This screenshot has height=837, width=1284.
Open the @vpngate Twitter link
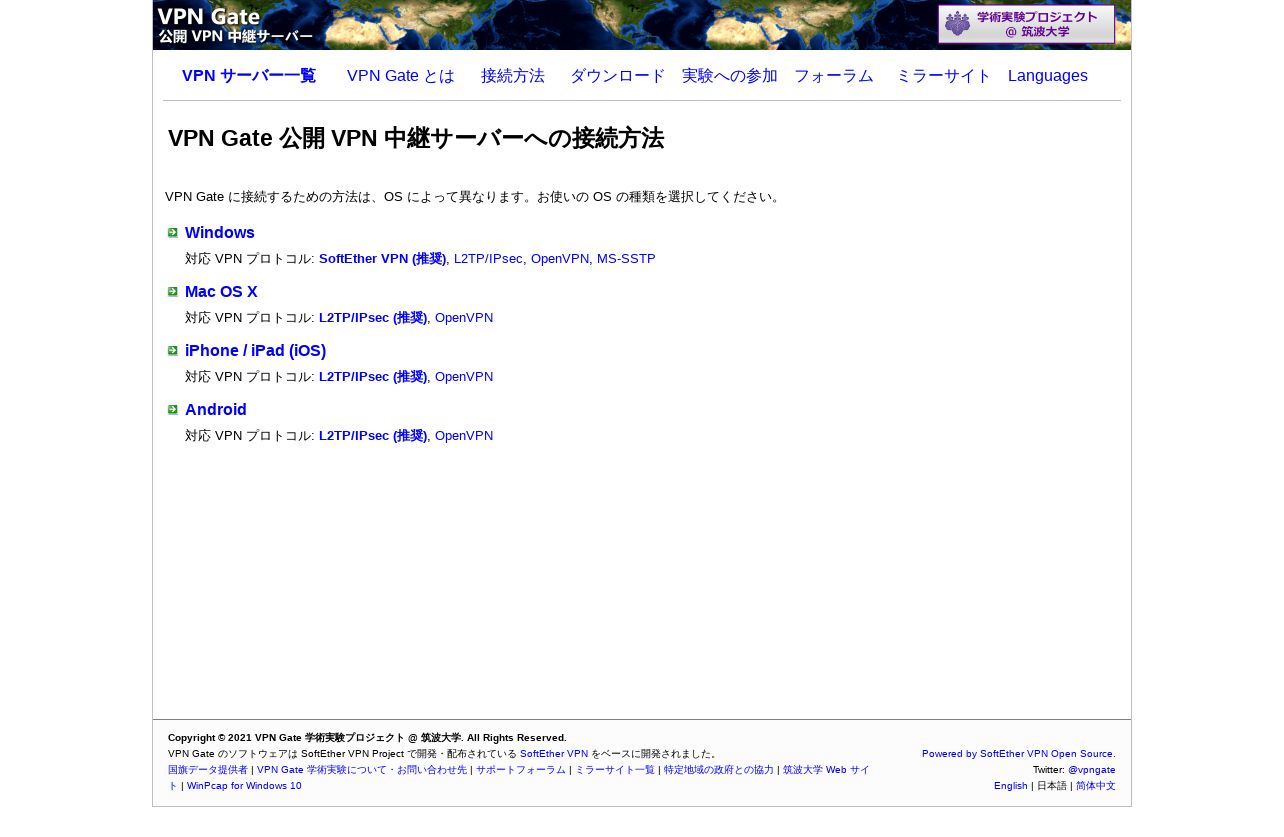point(1092,770)
